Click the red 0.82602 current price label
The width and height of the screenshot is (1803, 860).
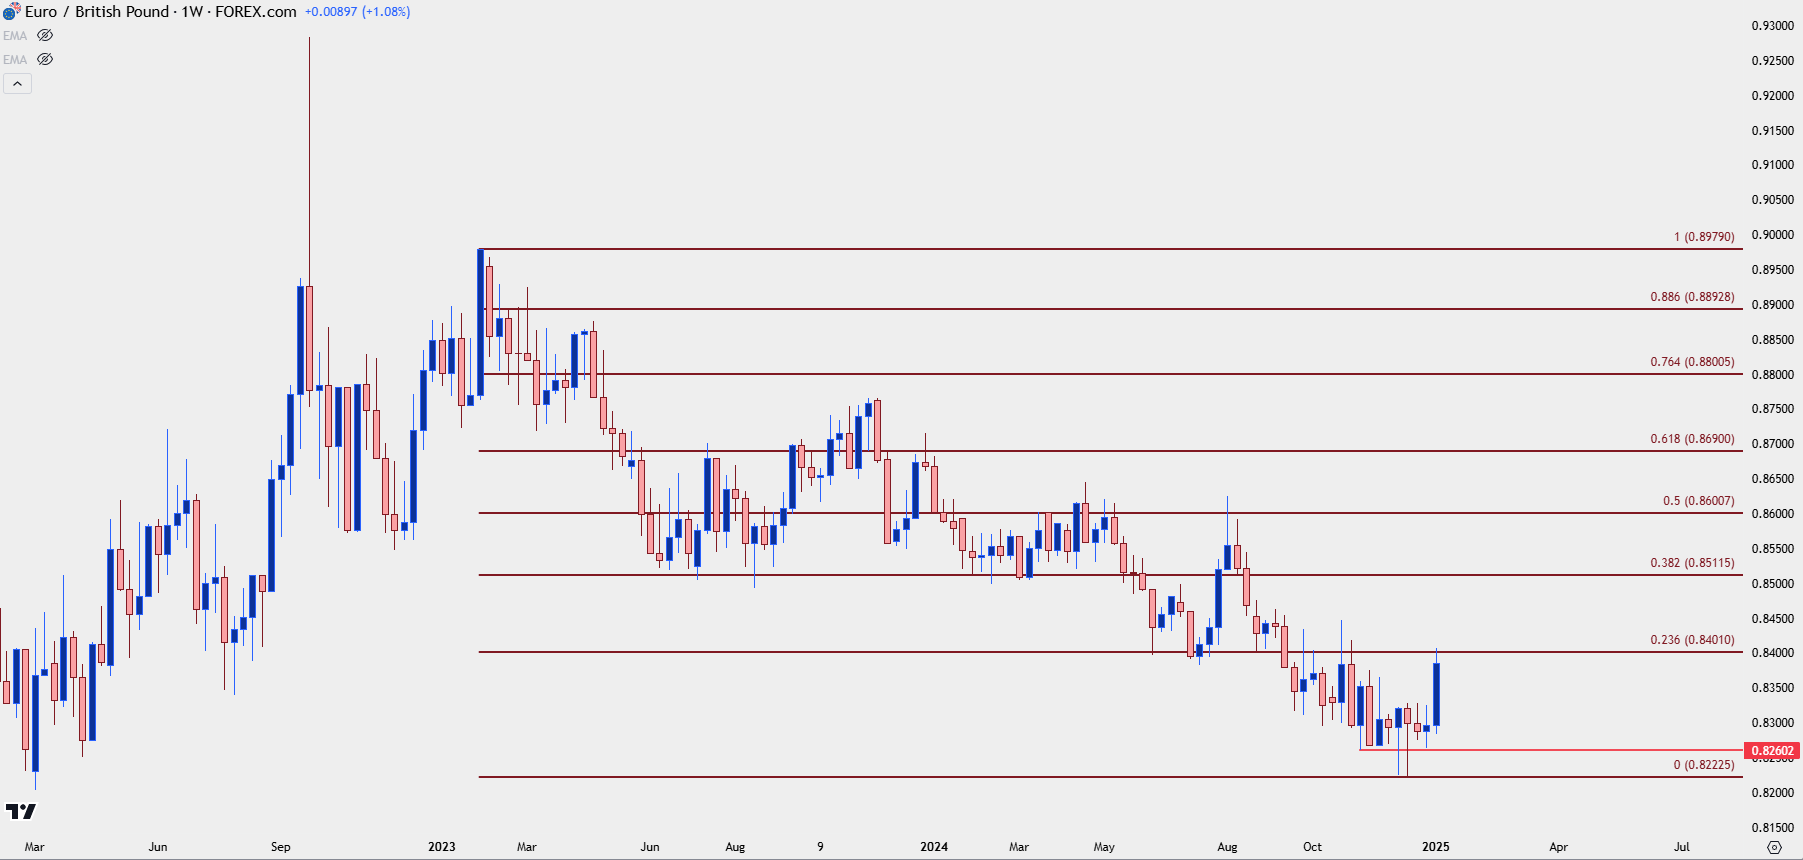coord(1772,750)
